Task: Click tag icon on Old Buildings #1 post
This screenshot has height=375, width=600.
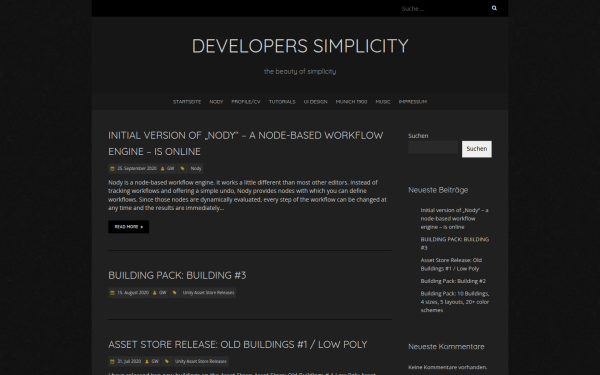Action: (x=167, y=361)
